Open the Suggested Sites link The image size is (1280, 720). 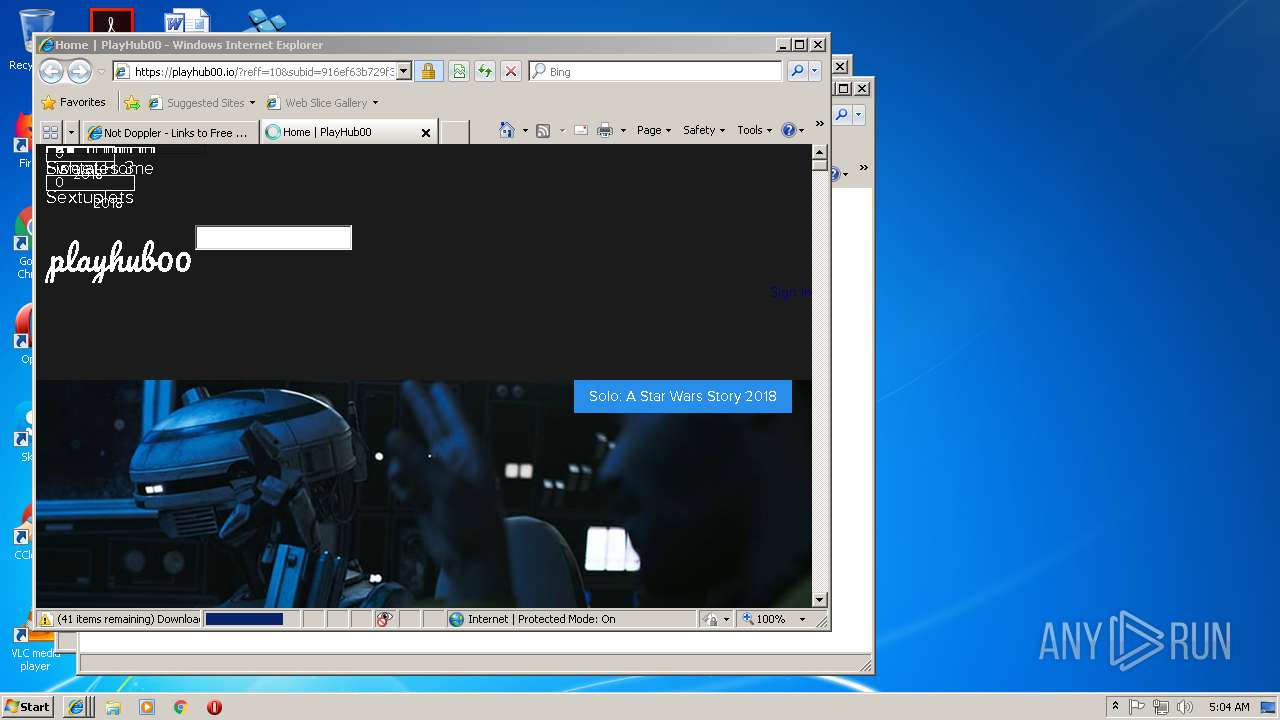(201, 103)
